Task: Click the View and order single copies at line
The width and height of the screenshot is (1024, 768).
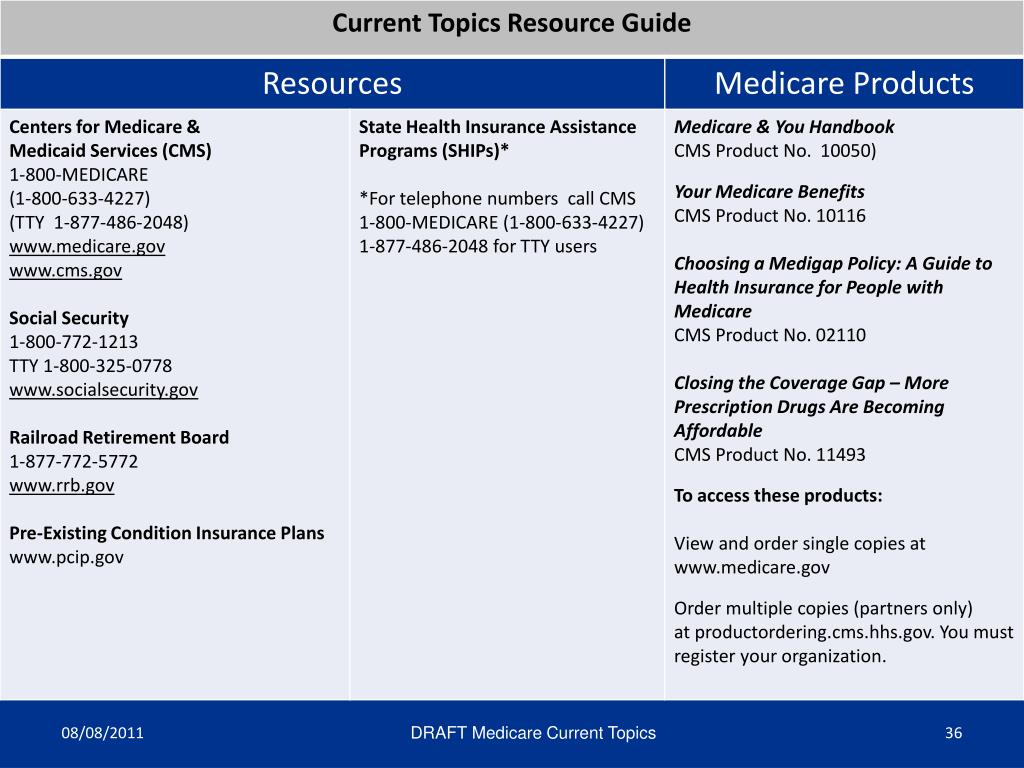Action: point(799,544)
